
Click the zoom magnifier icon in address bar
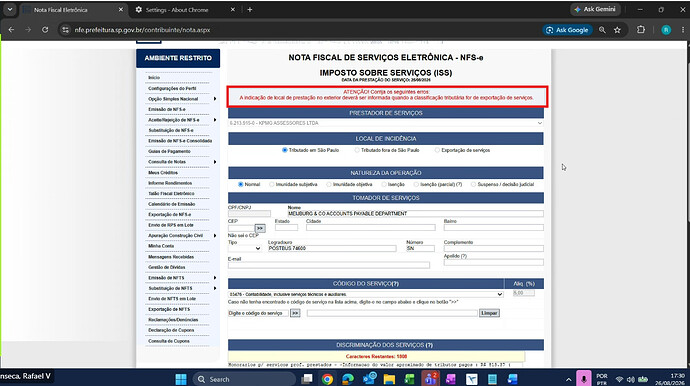tap(602, 30)
